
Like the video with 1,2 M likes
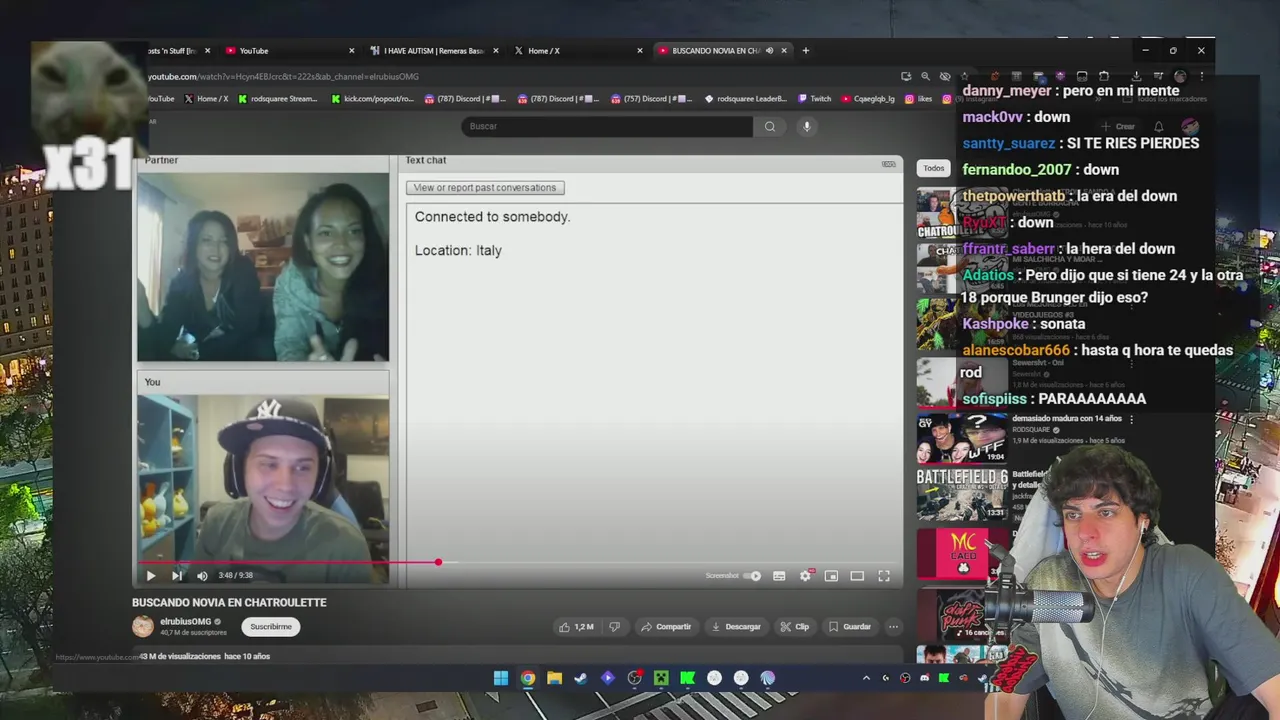click(x=576, y=627)
